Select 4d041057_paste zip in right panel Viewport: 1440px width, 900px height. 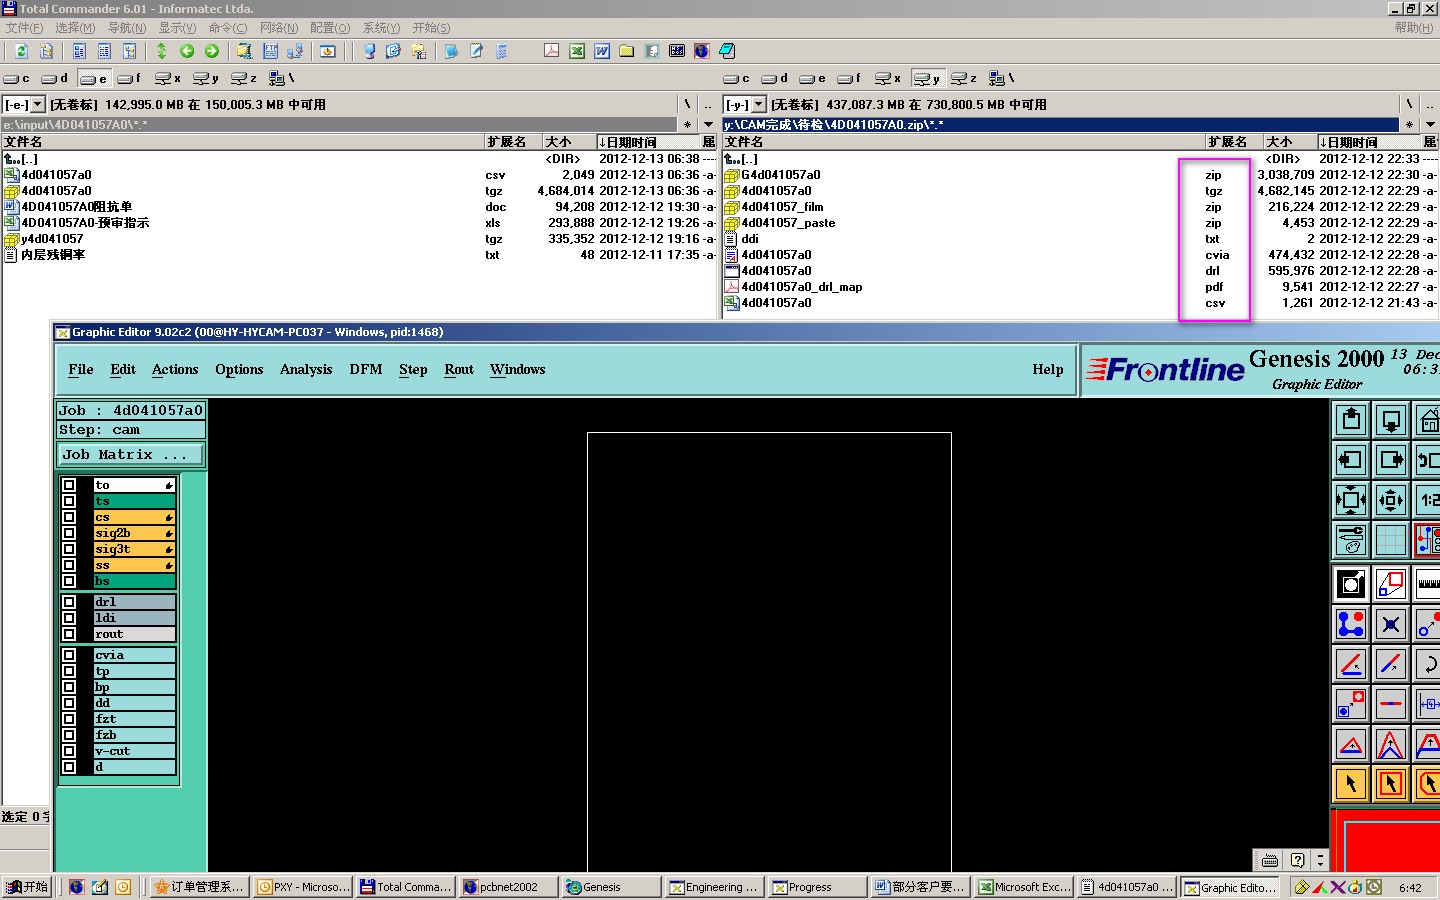(x=788, y=223)
